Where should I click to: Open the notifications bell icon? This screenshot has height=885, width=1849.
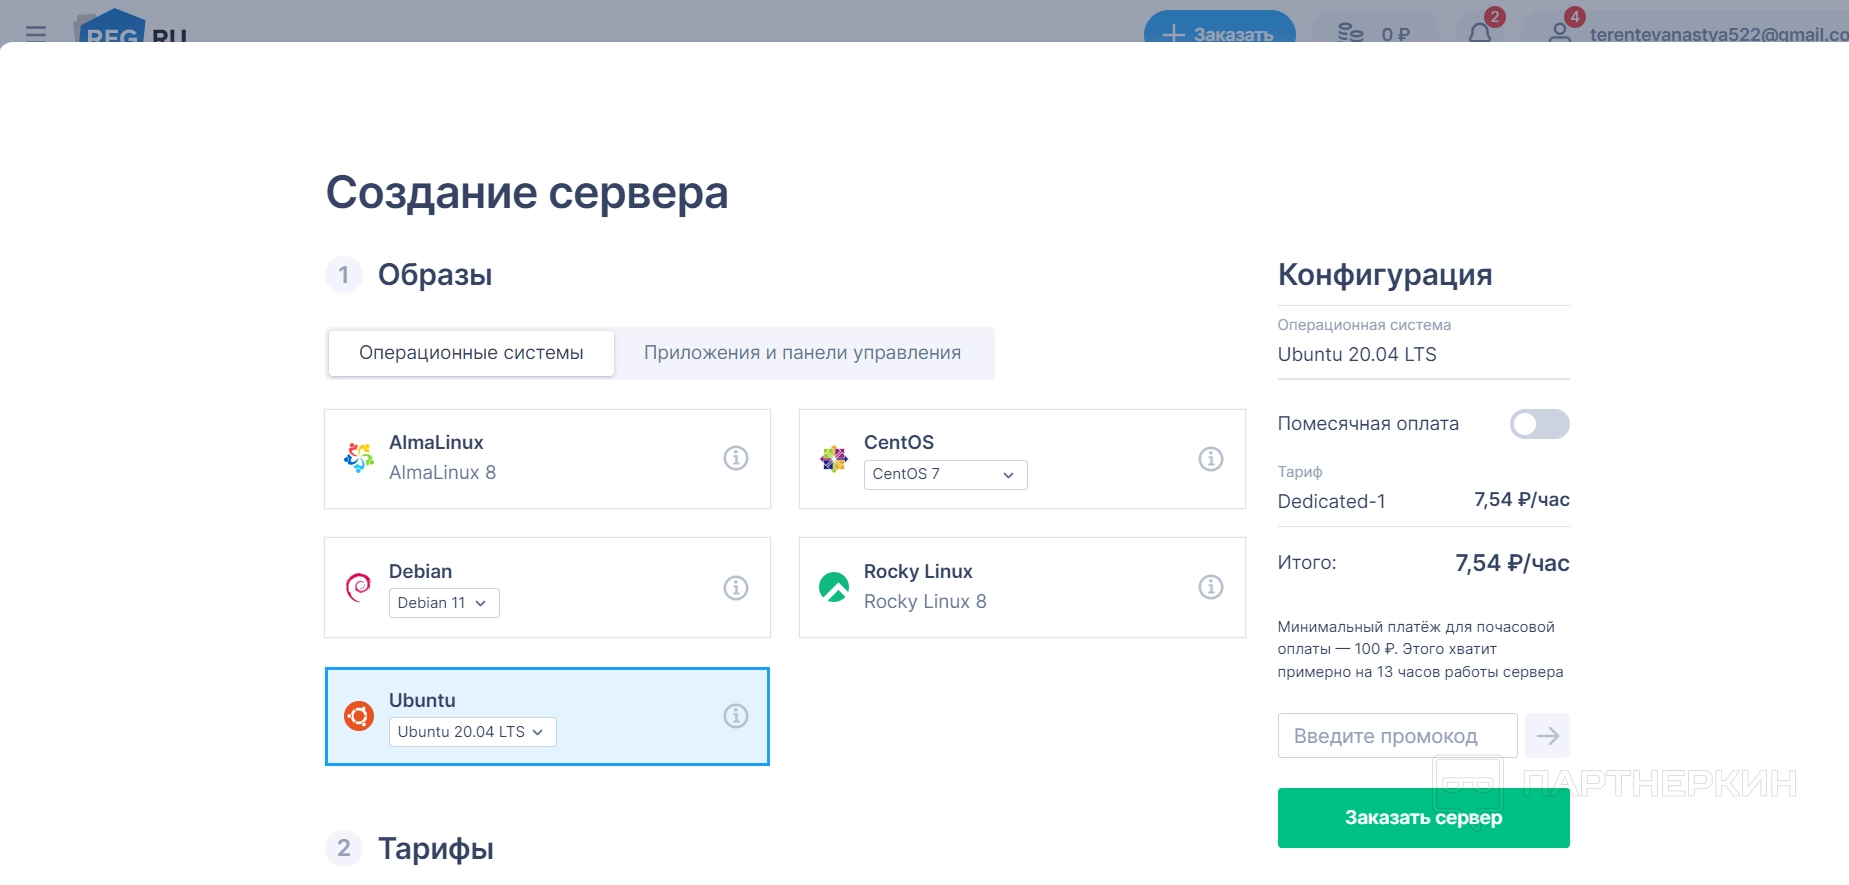[1480, 33]
